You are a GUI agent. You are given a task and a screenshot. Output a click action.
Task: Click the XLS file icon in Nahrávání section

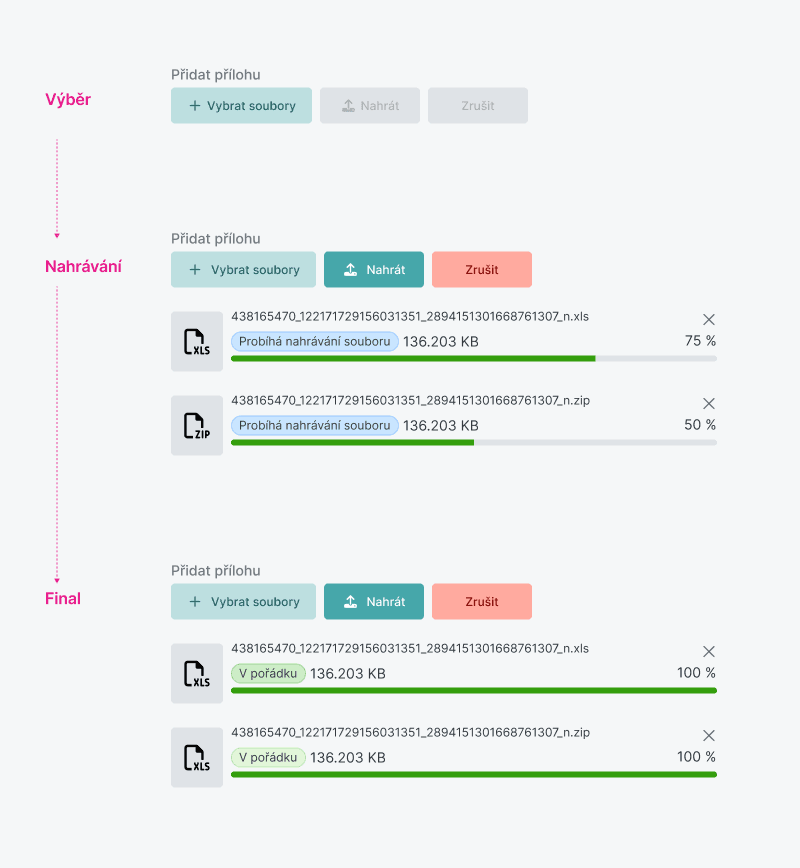pyautogui.click(x=197, y=342)
